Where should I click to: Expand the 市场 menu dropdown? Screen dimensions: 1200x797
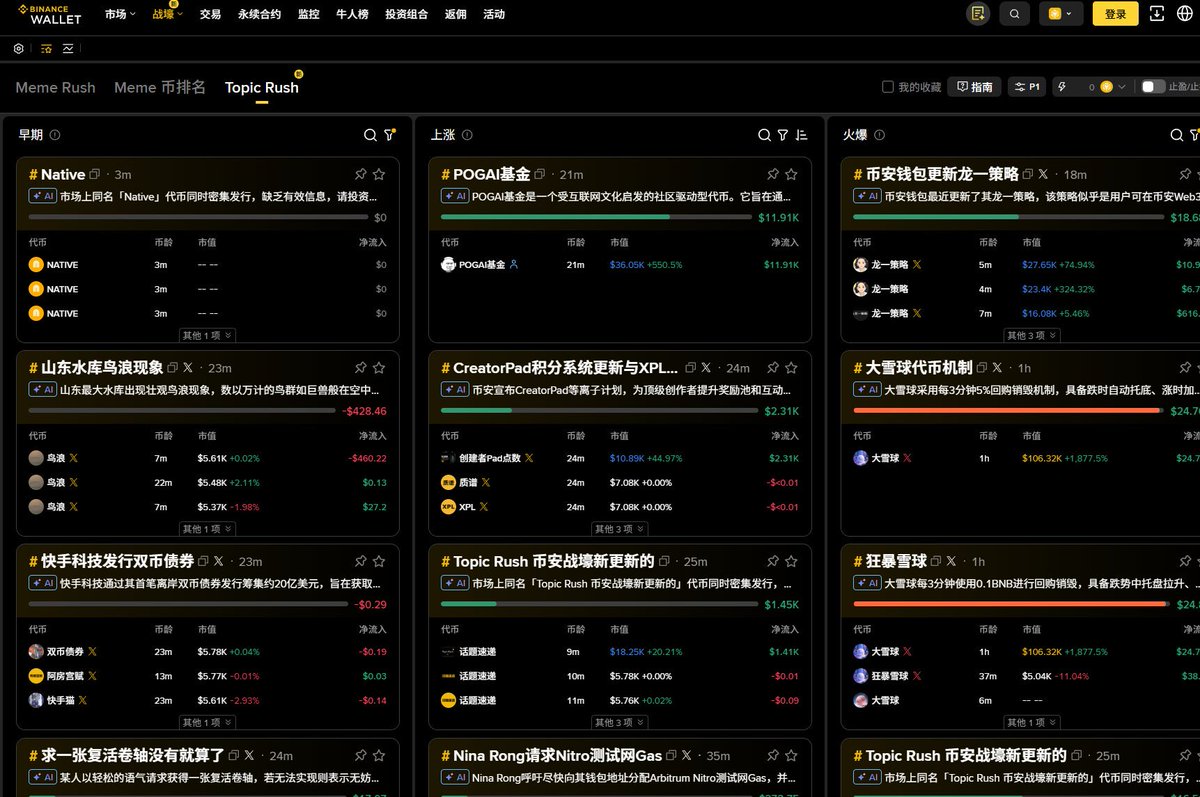pyautogui.click(x=120, y=14)
